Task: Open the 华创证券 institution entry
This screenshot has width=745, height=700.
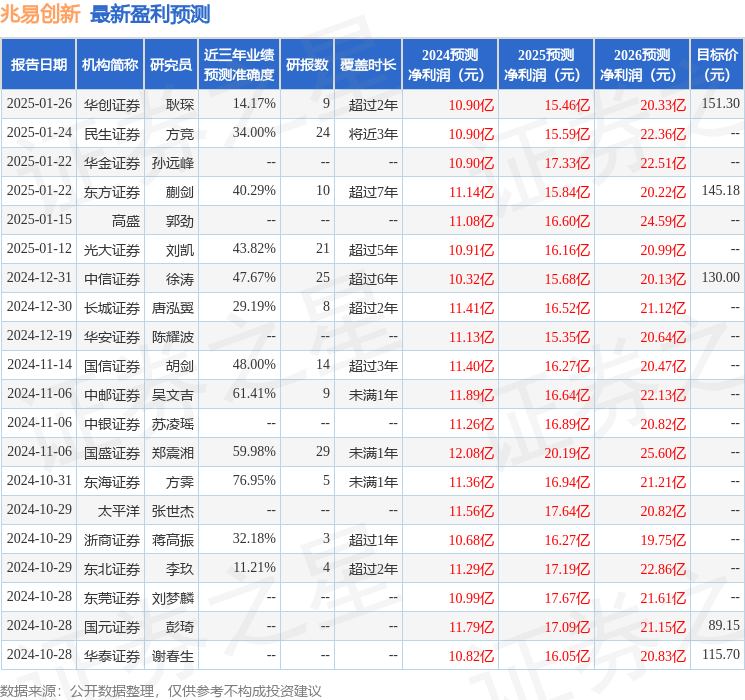Action: pos(112,104)
